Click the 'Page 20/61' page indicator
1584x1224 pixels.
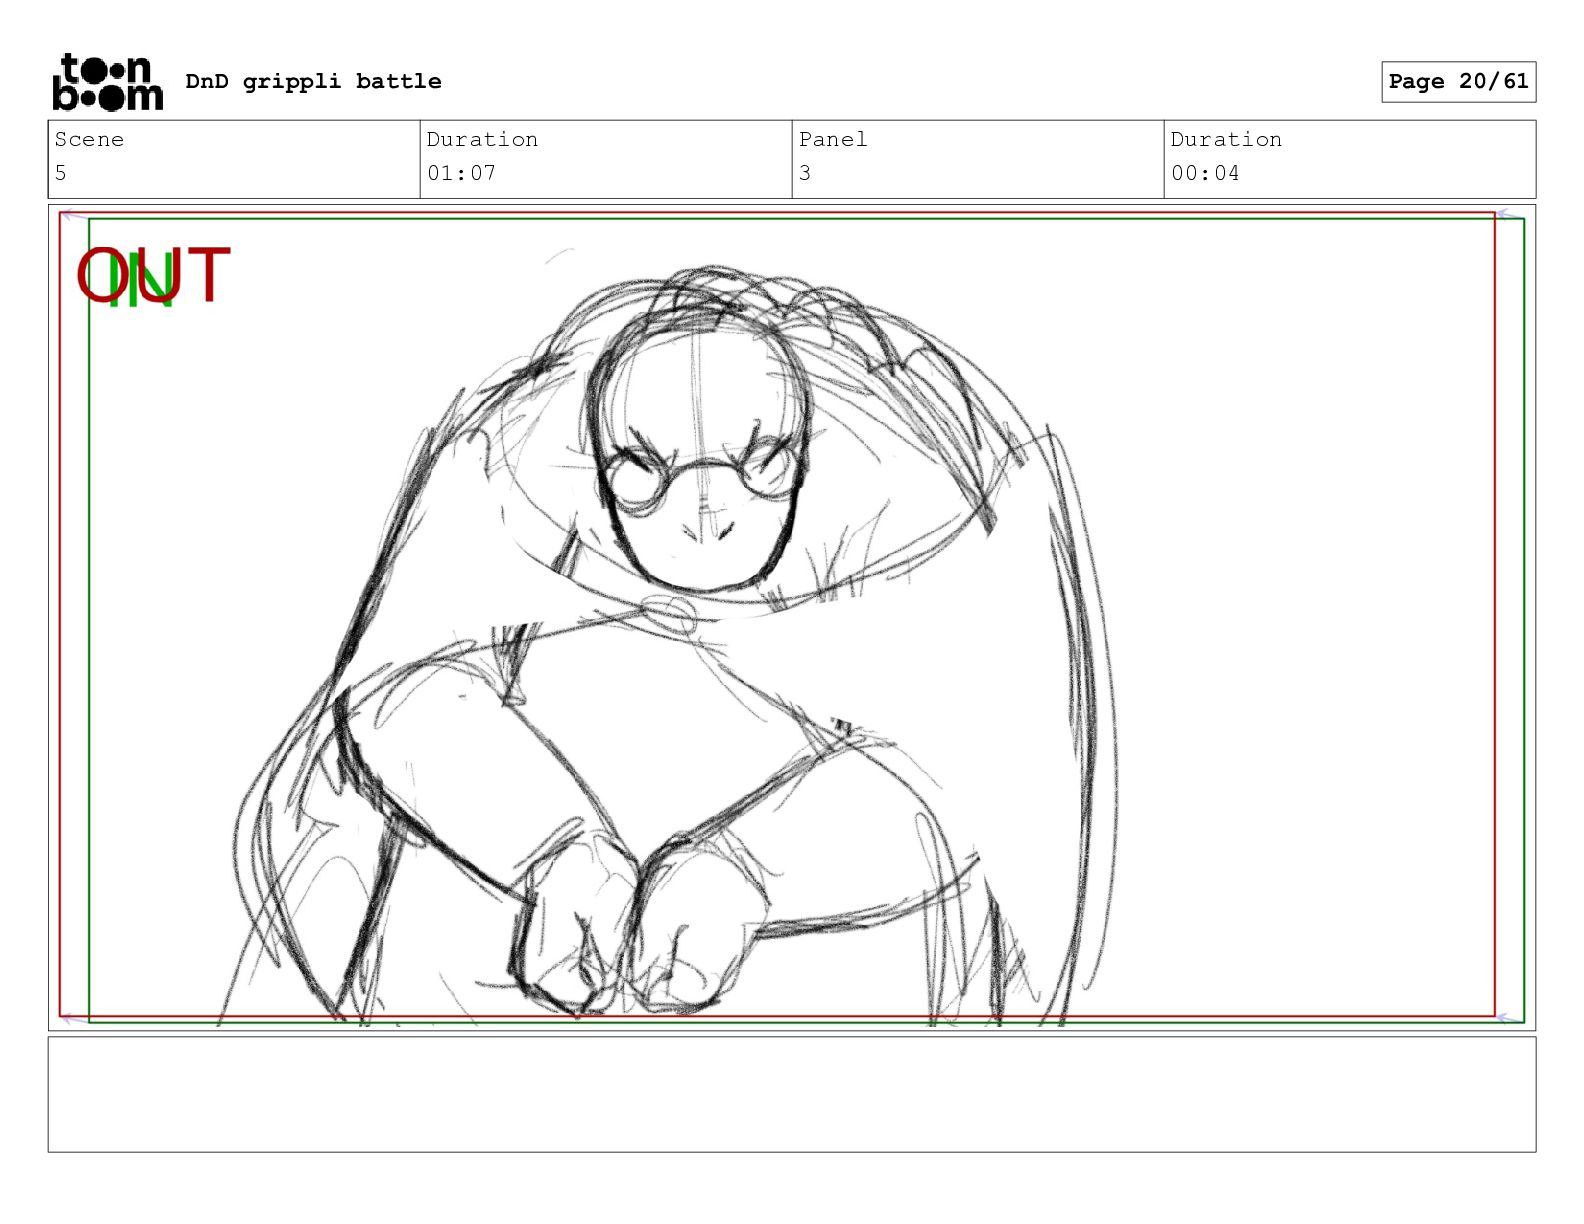[1458, 81]
